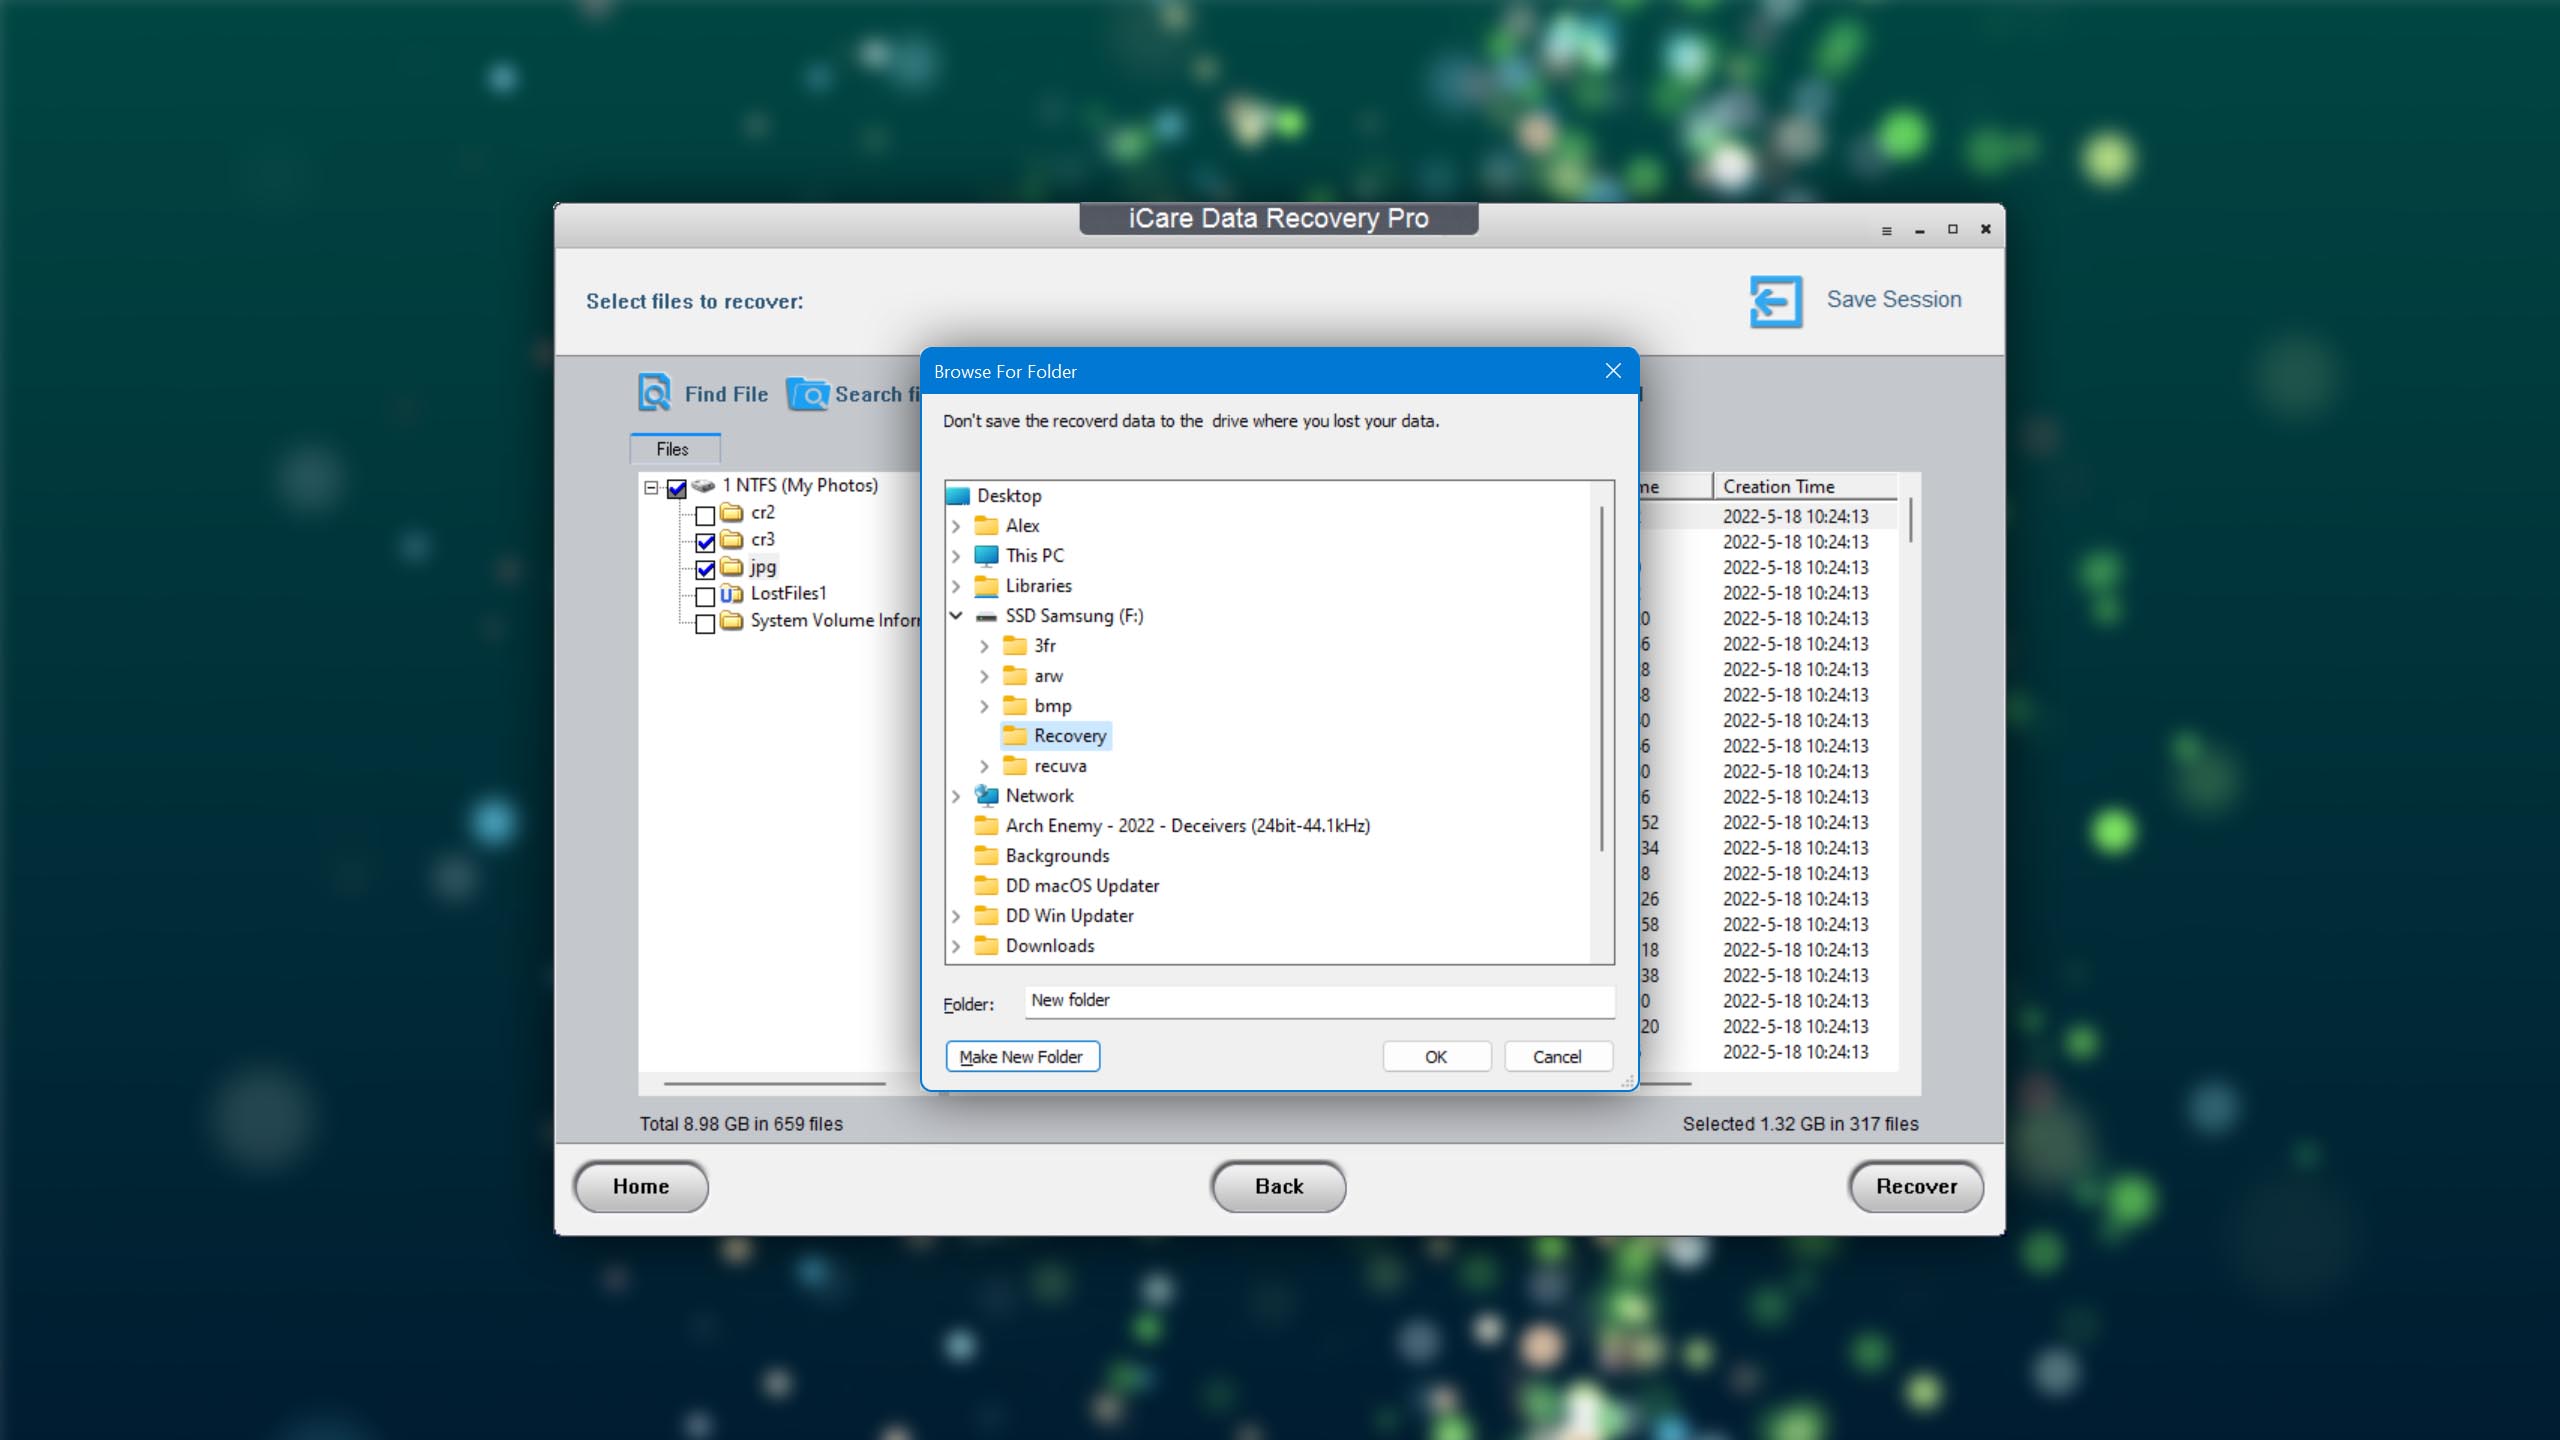Click the Save Session arrow icon
Screen dimensions: 2560x1440
pyautogui.click(x=1776, y=301)
